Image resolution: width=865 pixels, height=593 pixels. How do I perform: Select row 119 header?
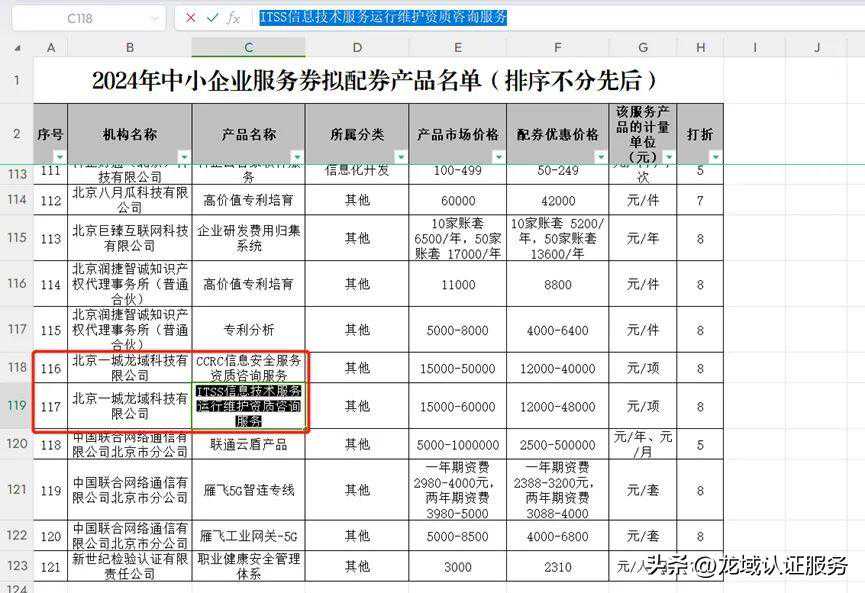click(x=16, y=406)
